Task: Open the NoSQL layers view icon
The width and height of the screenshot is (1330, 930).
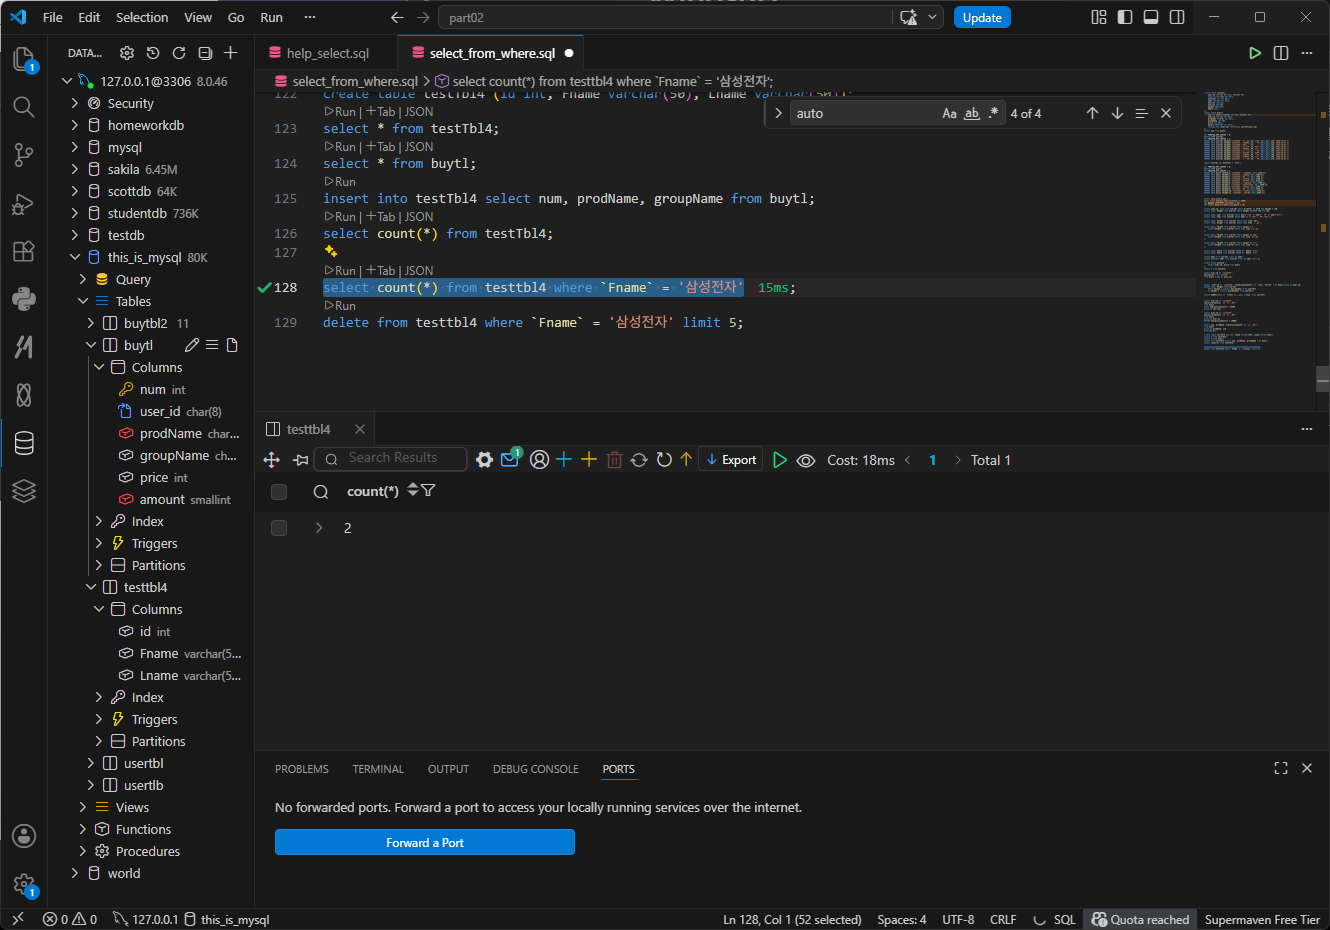Action: tap(24, 490)
